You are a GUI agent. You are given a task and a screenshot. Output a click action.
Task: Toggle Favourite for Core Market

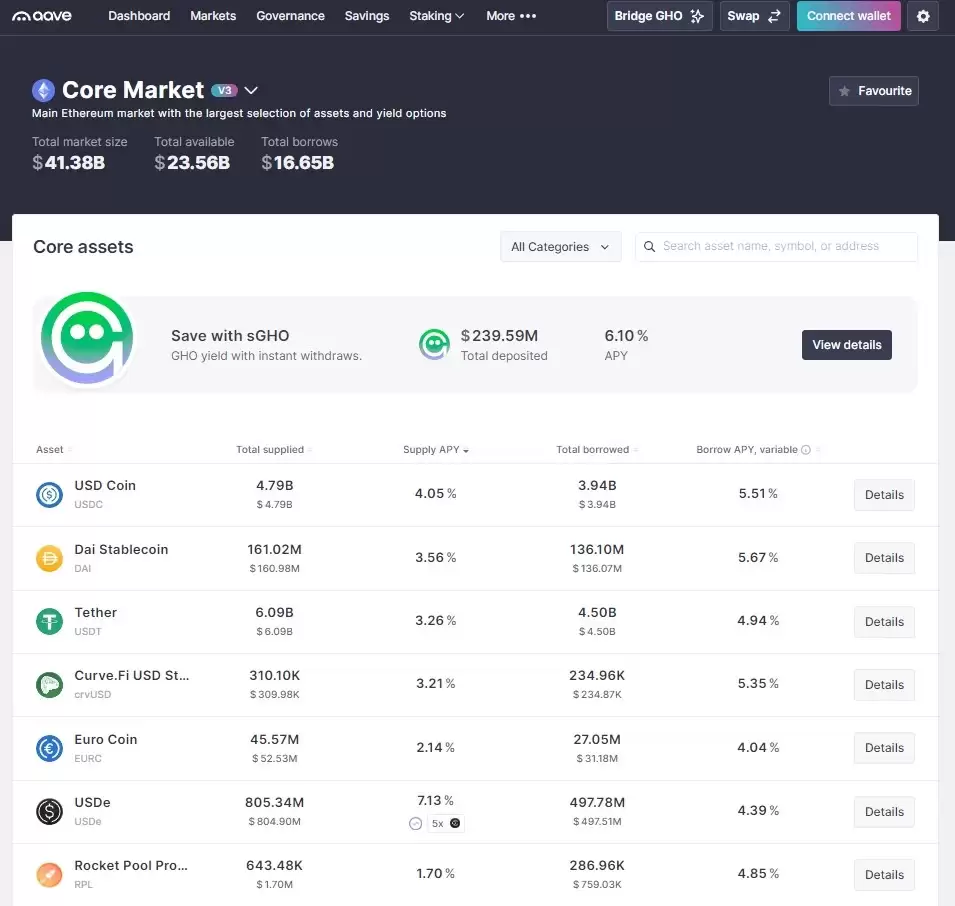(x=873, y=90)
